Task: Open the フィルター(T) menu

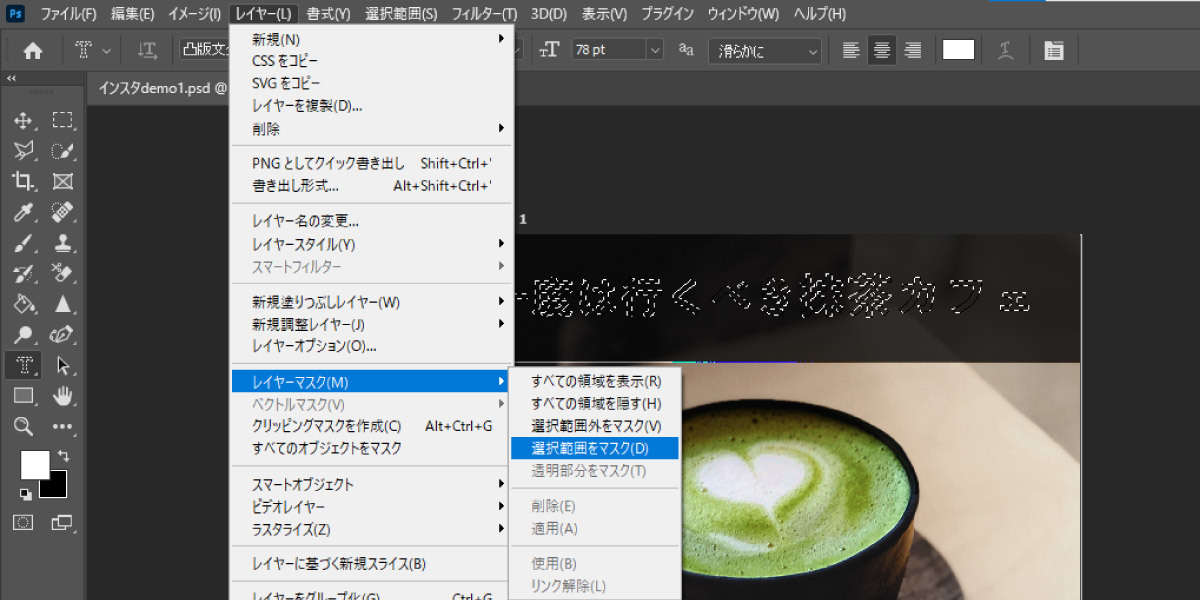Action: click(x=484, y=14)
